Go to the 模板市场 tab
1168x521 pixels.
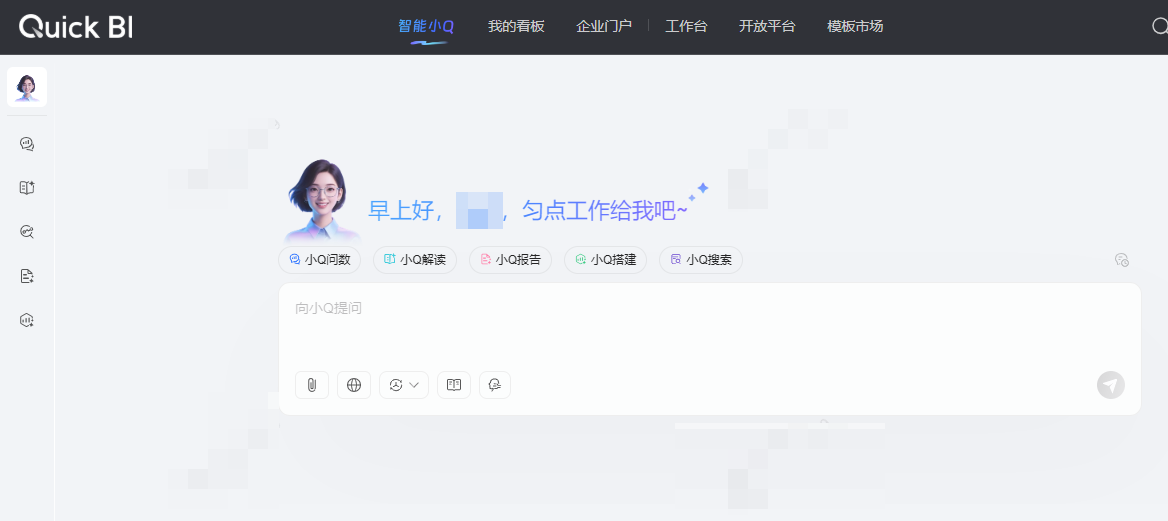(855, 27)
